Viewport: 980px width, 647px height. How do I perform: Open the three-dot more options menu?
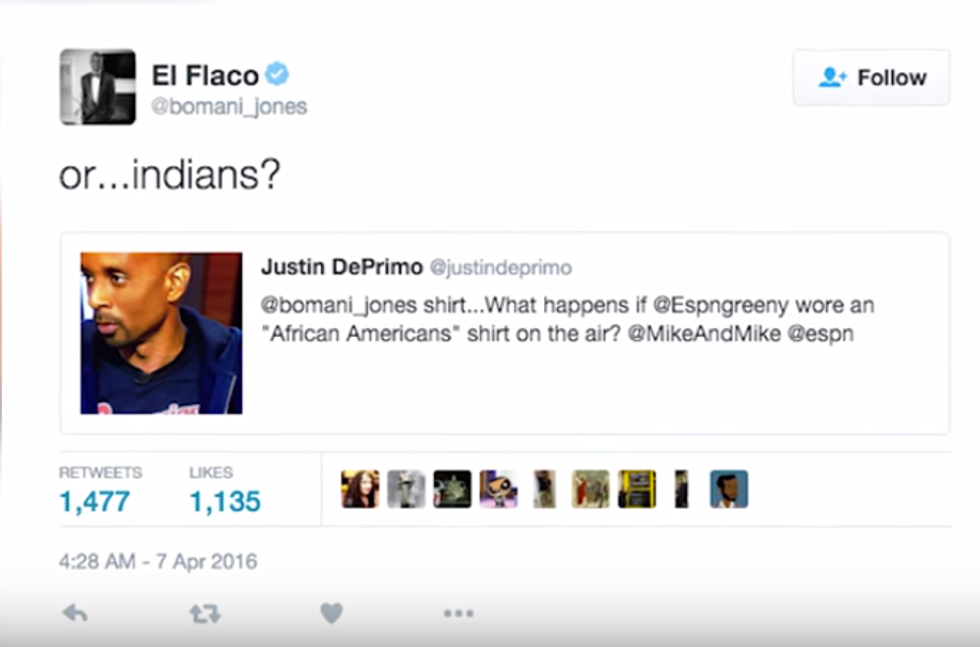coord(458,613)
